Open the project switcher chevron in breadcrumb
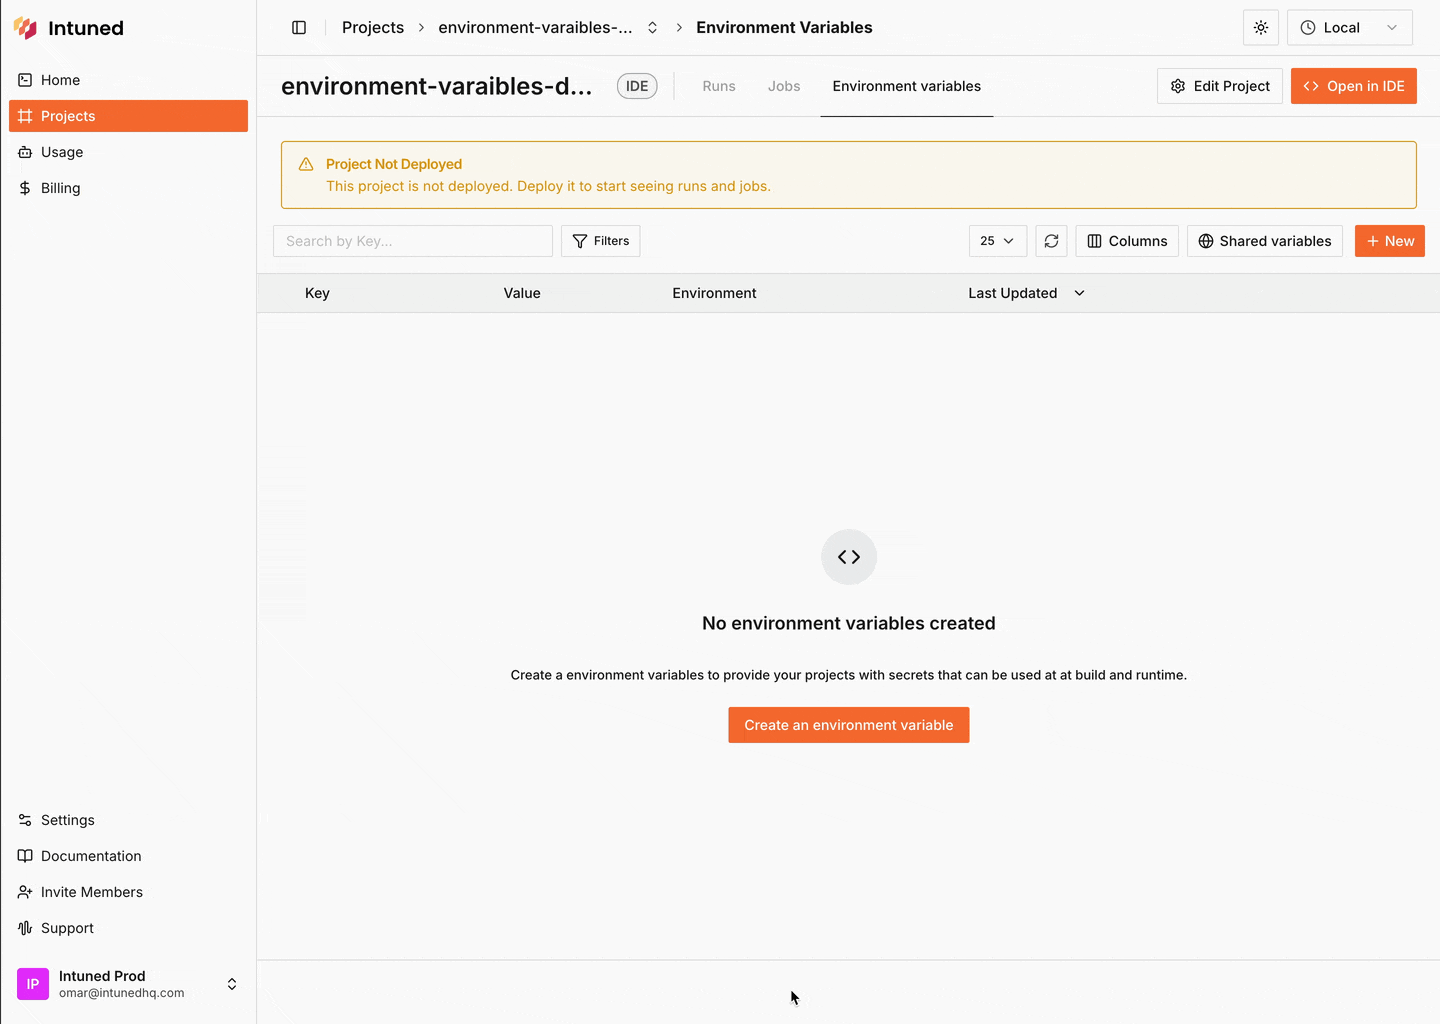This screenshot has width=1440, height=1024. 652,27
